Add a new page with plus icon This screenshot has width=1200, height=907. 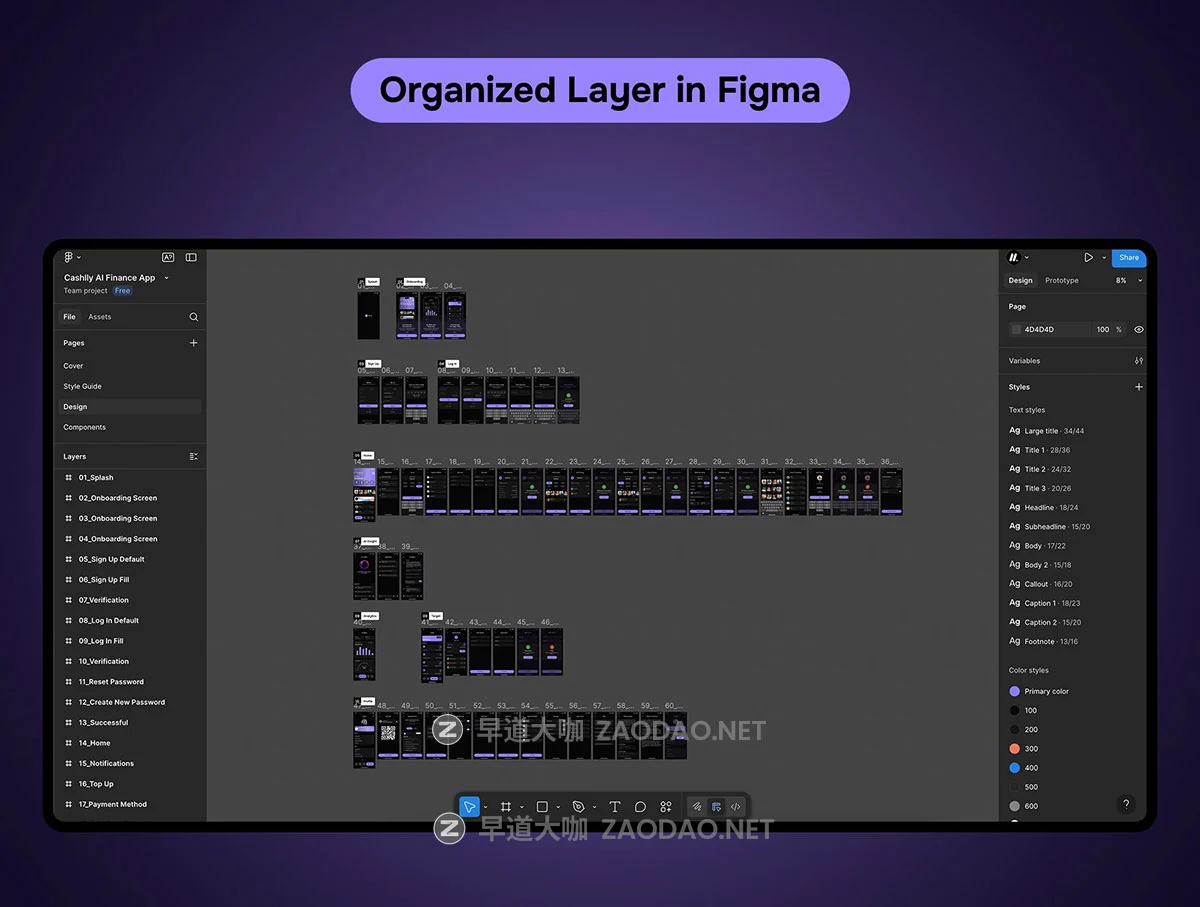point(194,343)
